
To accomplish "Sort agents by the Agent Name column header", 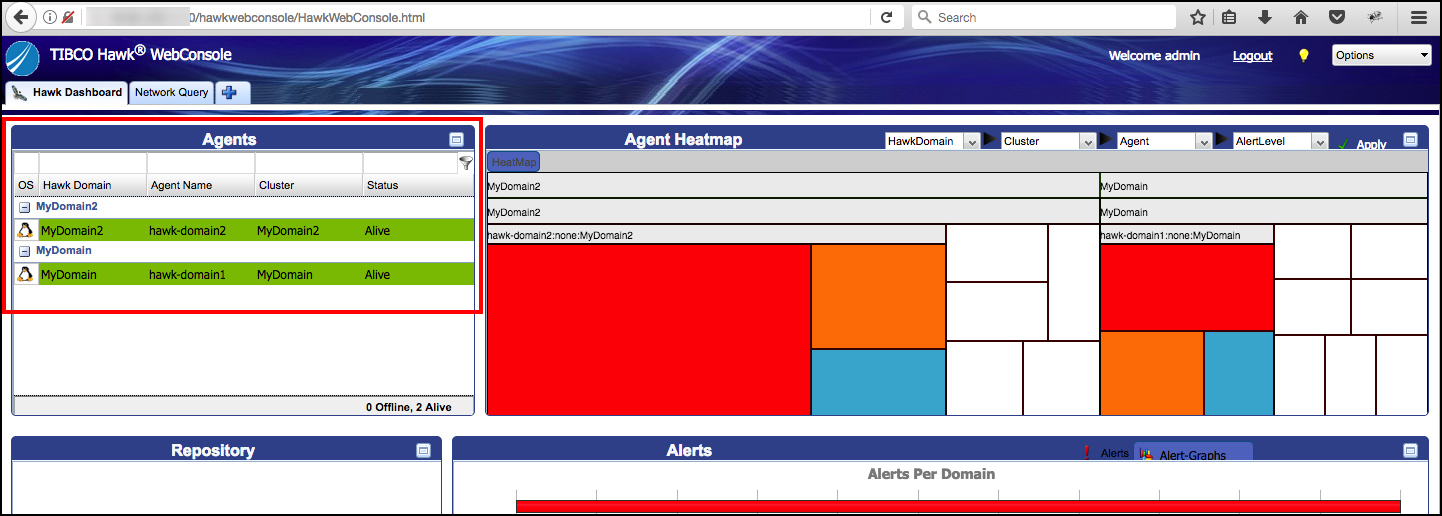I will point(200,185).
